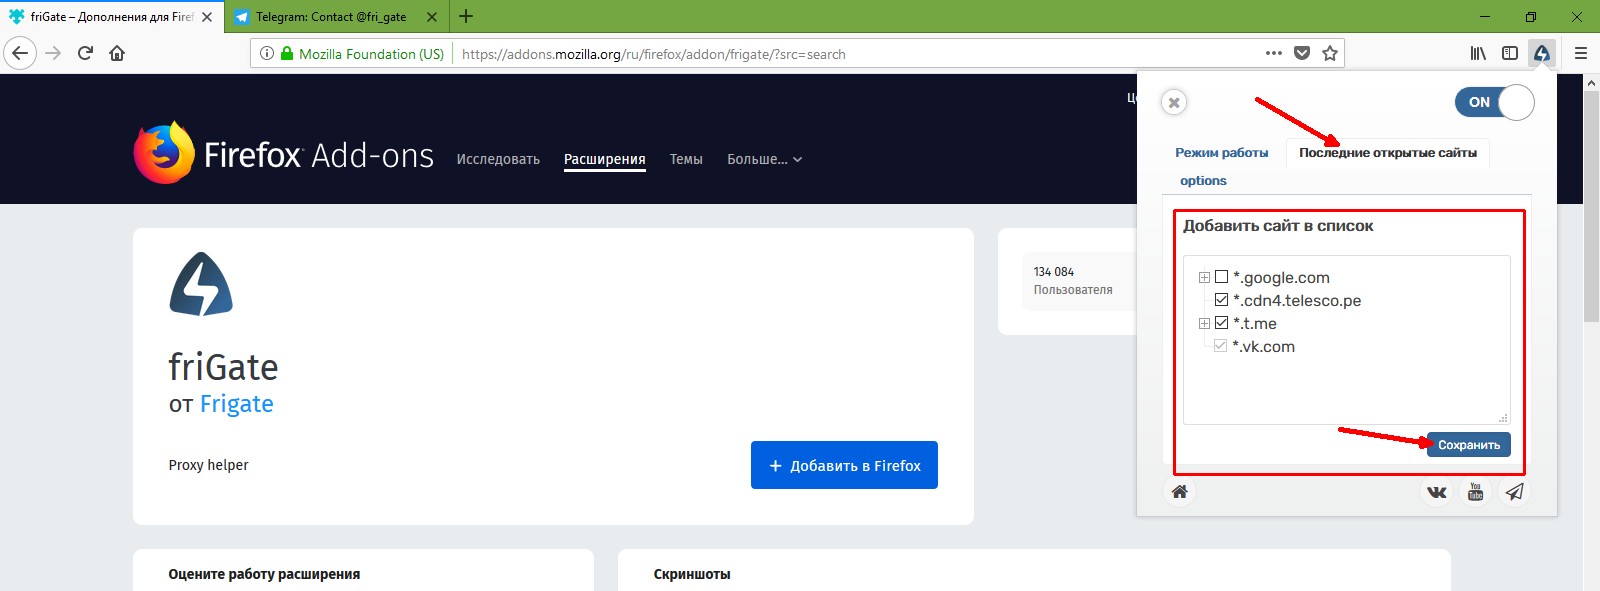Click the Proxy helper description text
Image resolution: width=1600 pixels, height=591 pixels.
208,465
